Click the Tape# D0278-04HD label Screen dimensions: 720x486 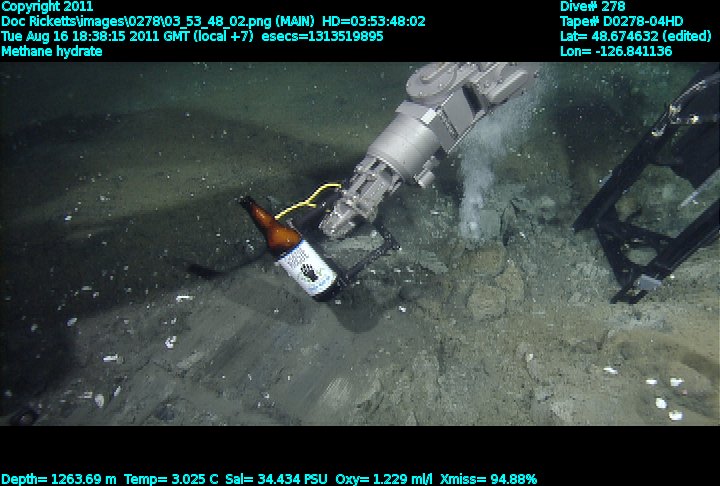pos(621,21)
